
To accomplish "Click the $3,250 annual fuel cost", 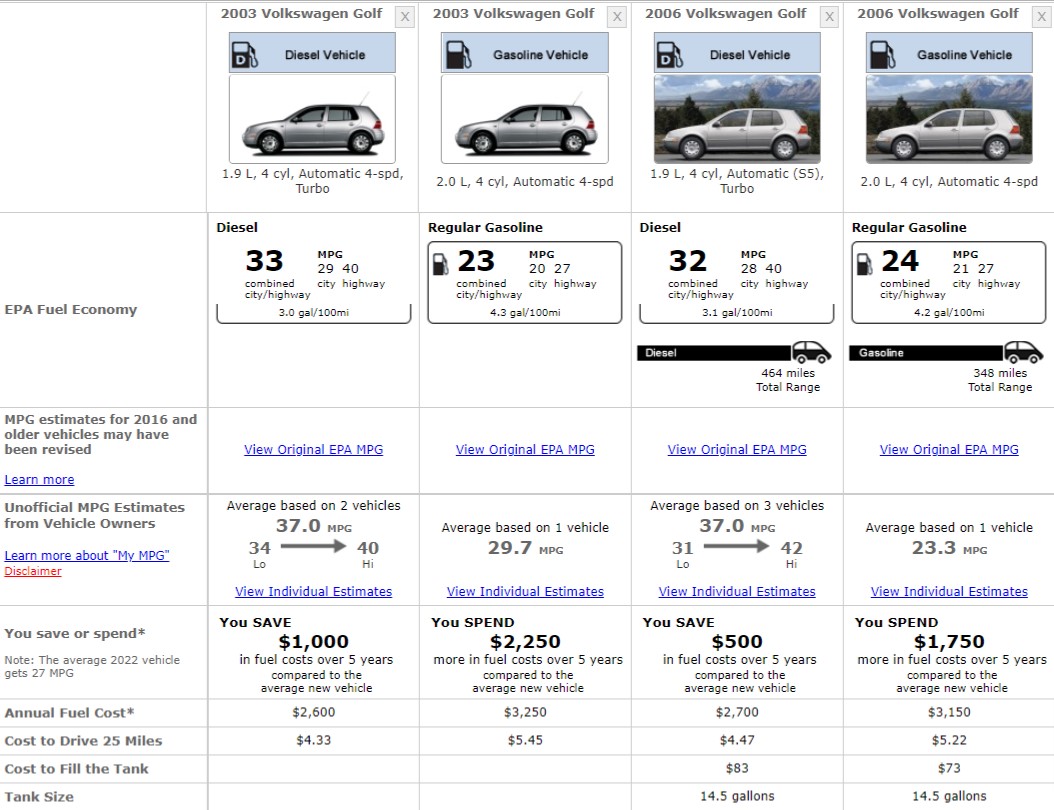I will [x=525, y=713].
